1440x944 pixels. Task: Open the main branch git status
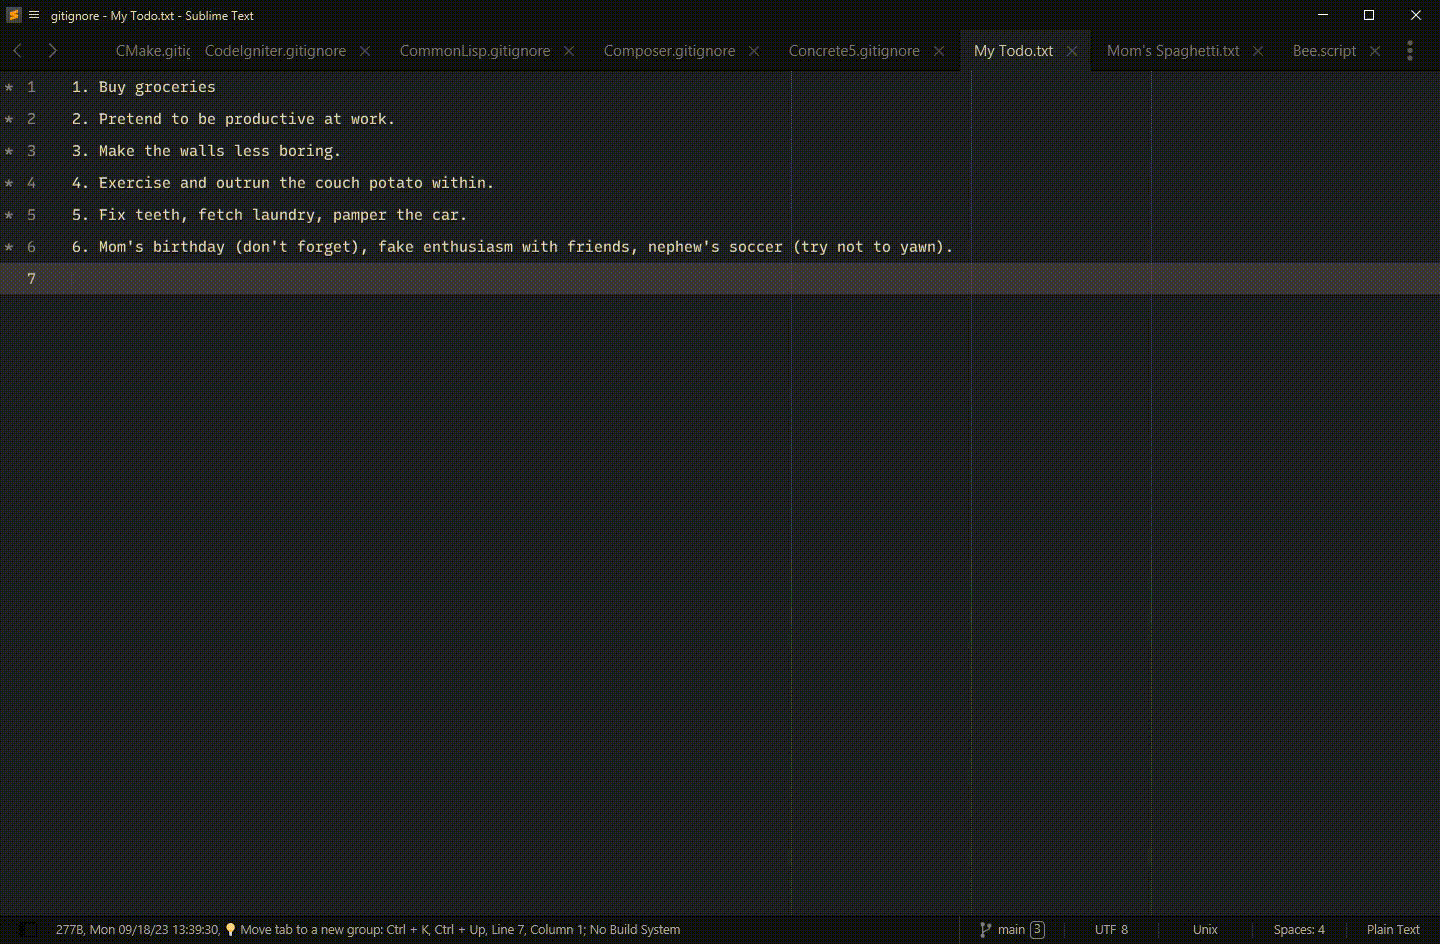[x=1011, y=929]
